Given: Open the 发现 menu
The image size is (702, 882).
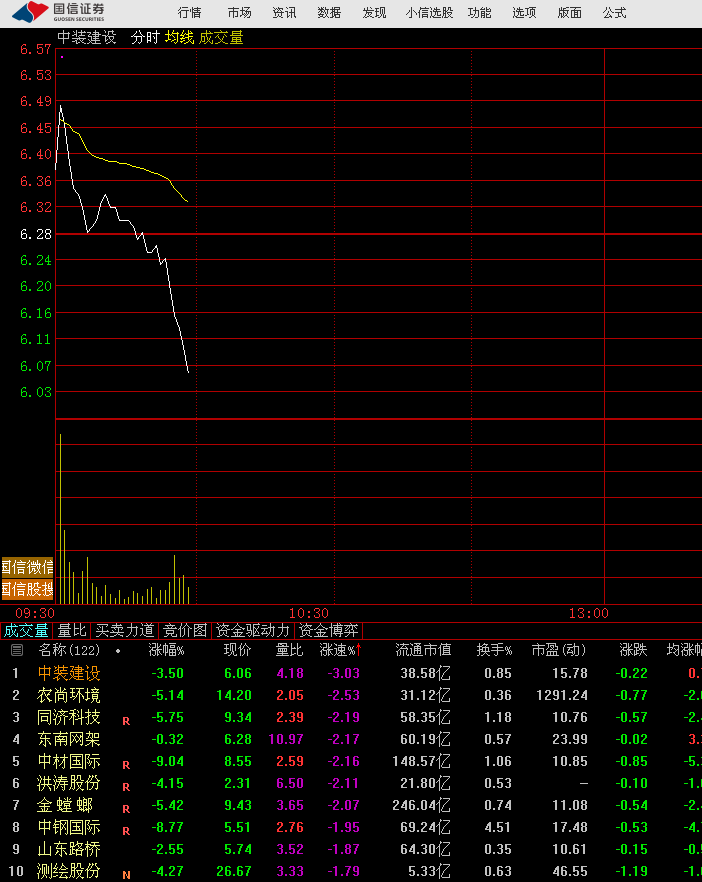Looking at the screenshot, I should 374,12.
